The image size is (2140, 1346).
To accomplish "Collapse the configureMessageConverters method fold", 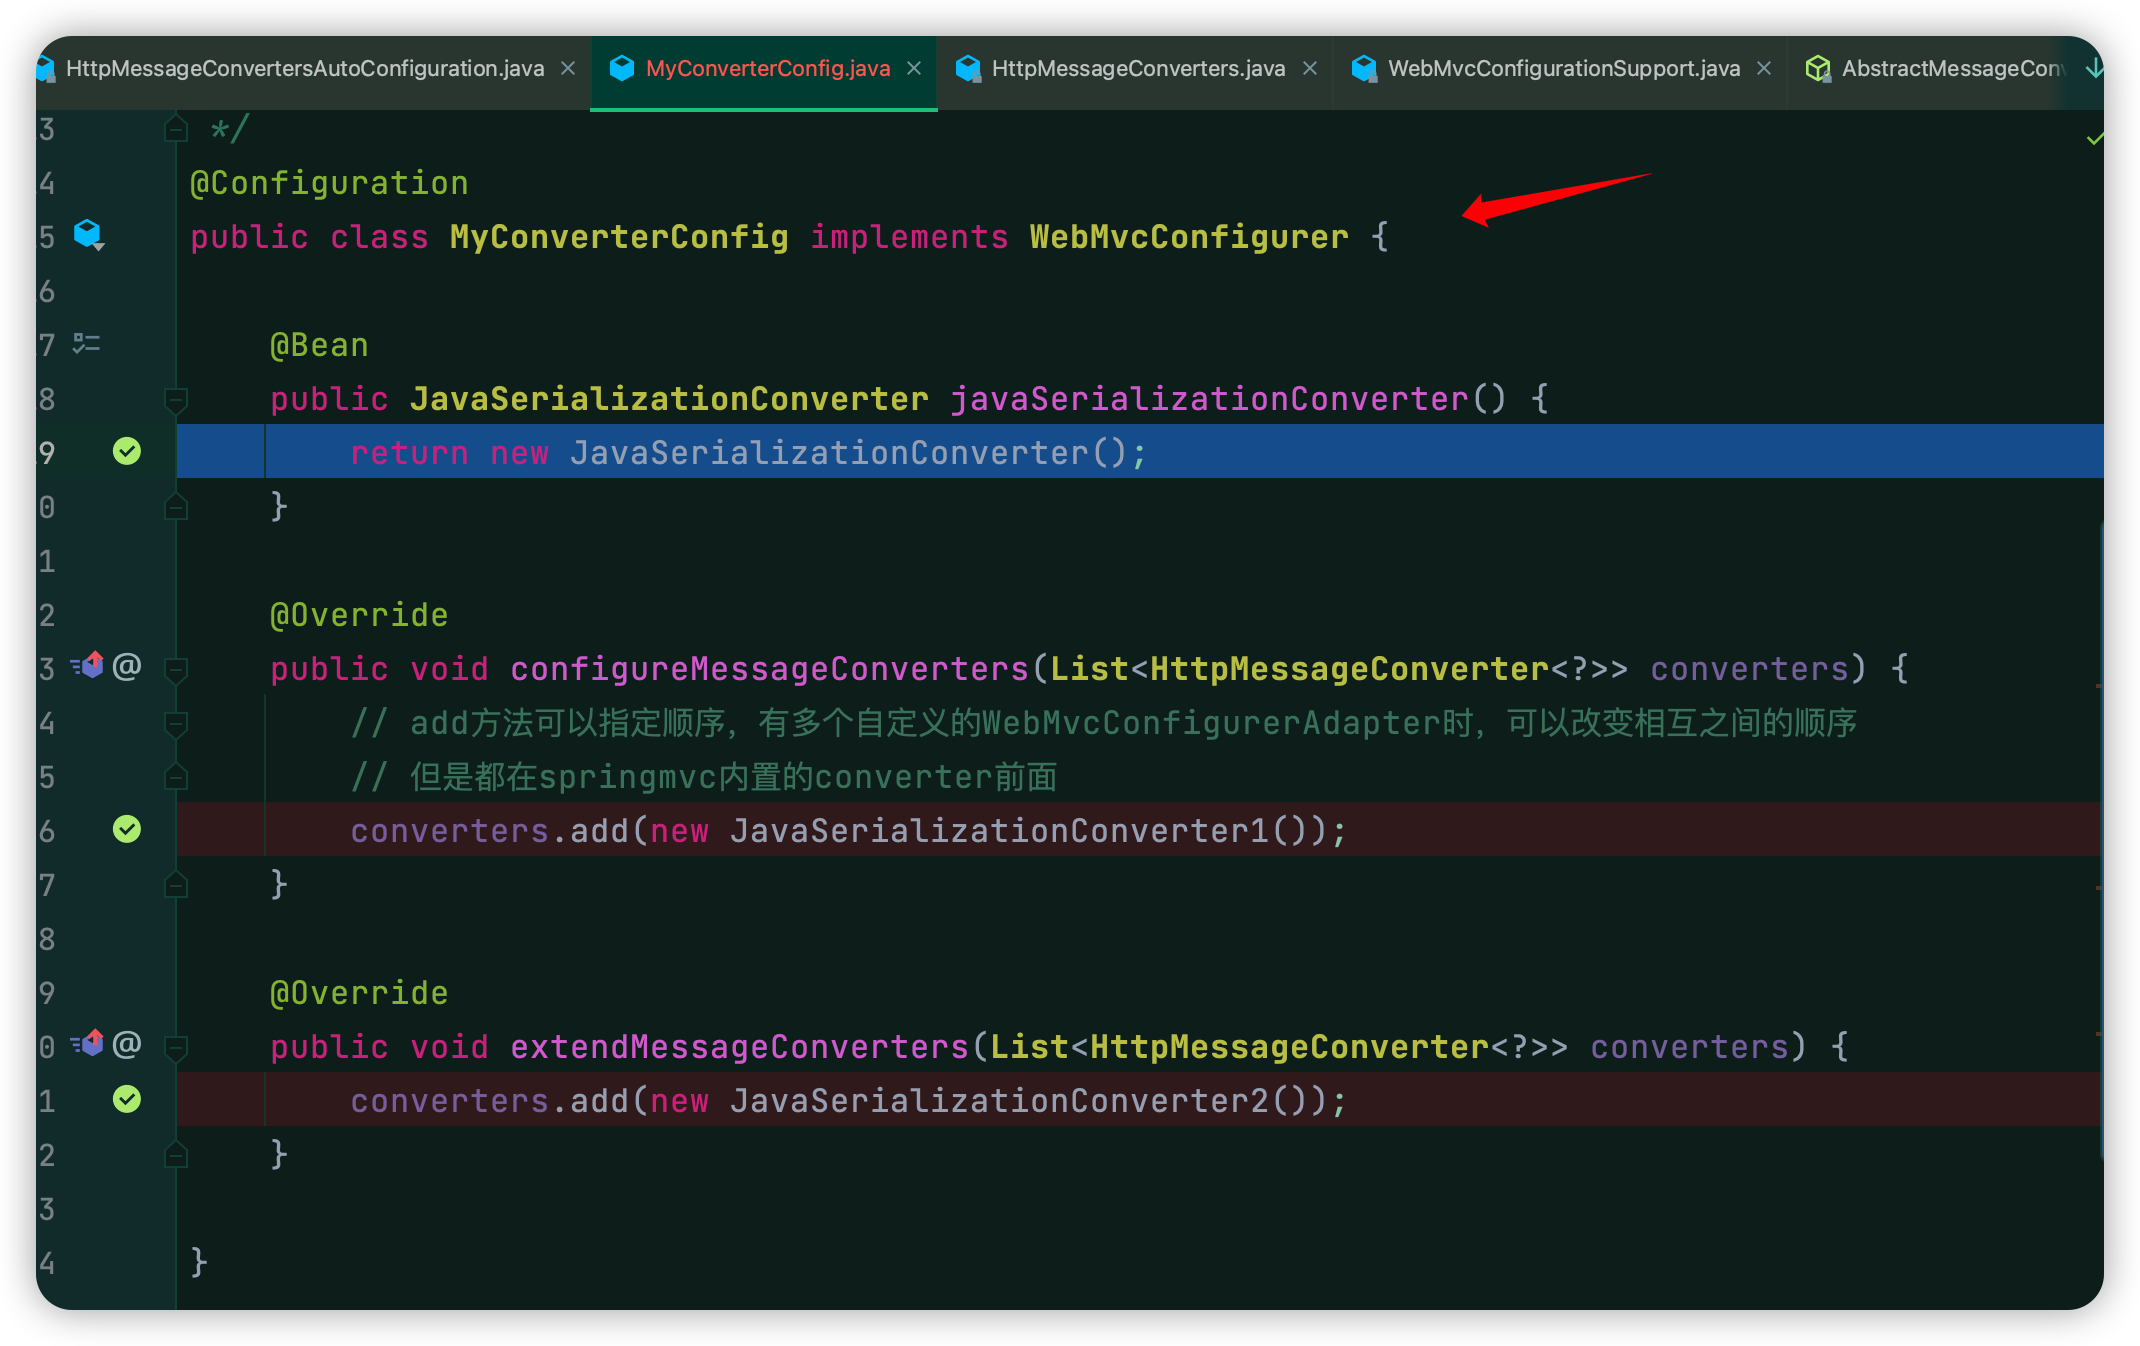I will click(176, 669).
